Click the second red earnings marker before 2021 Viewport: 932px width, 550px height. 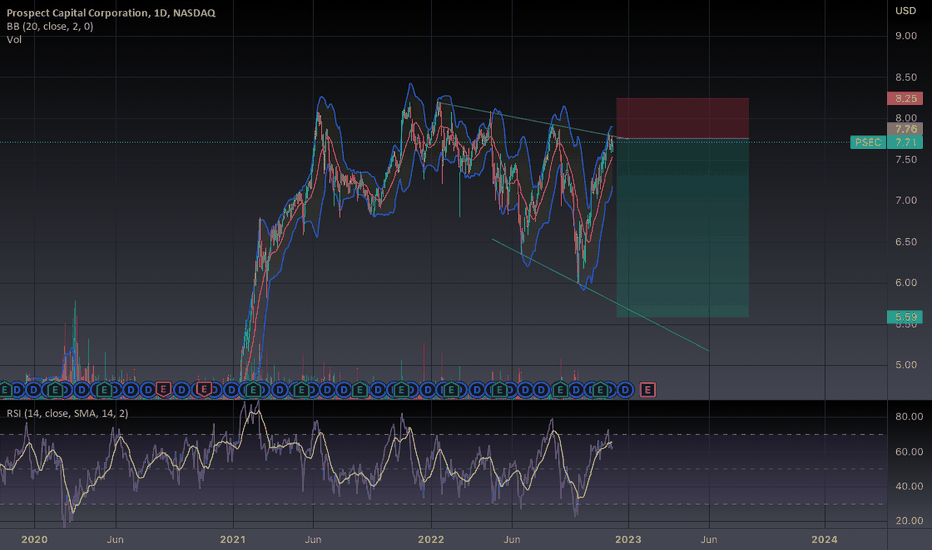(204, 390)
